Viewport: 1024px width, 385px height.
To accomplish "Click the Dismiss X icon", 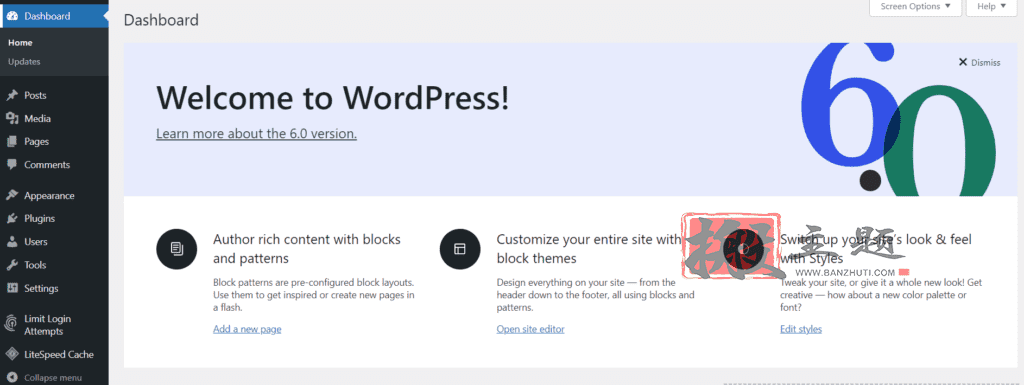I will pos(963,62).
